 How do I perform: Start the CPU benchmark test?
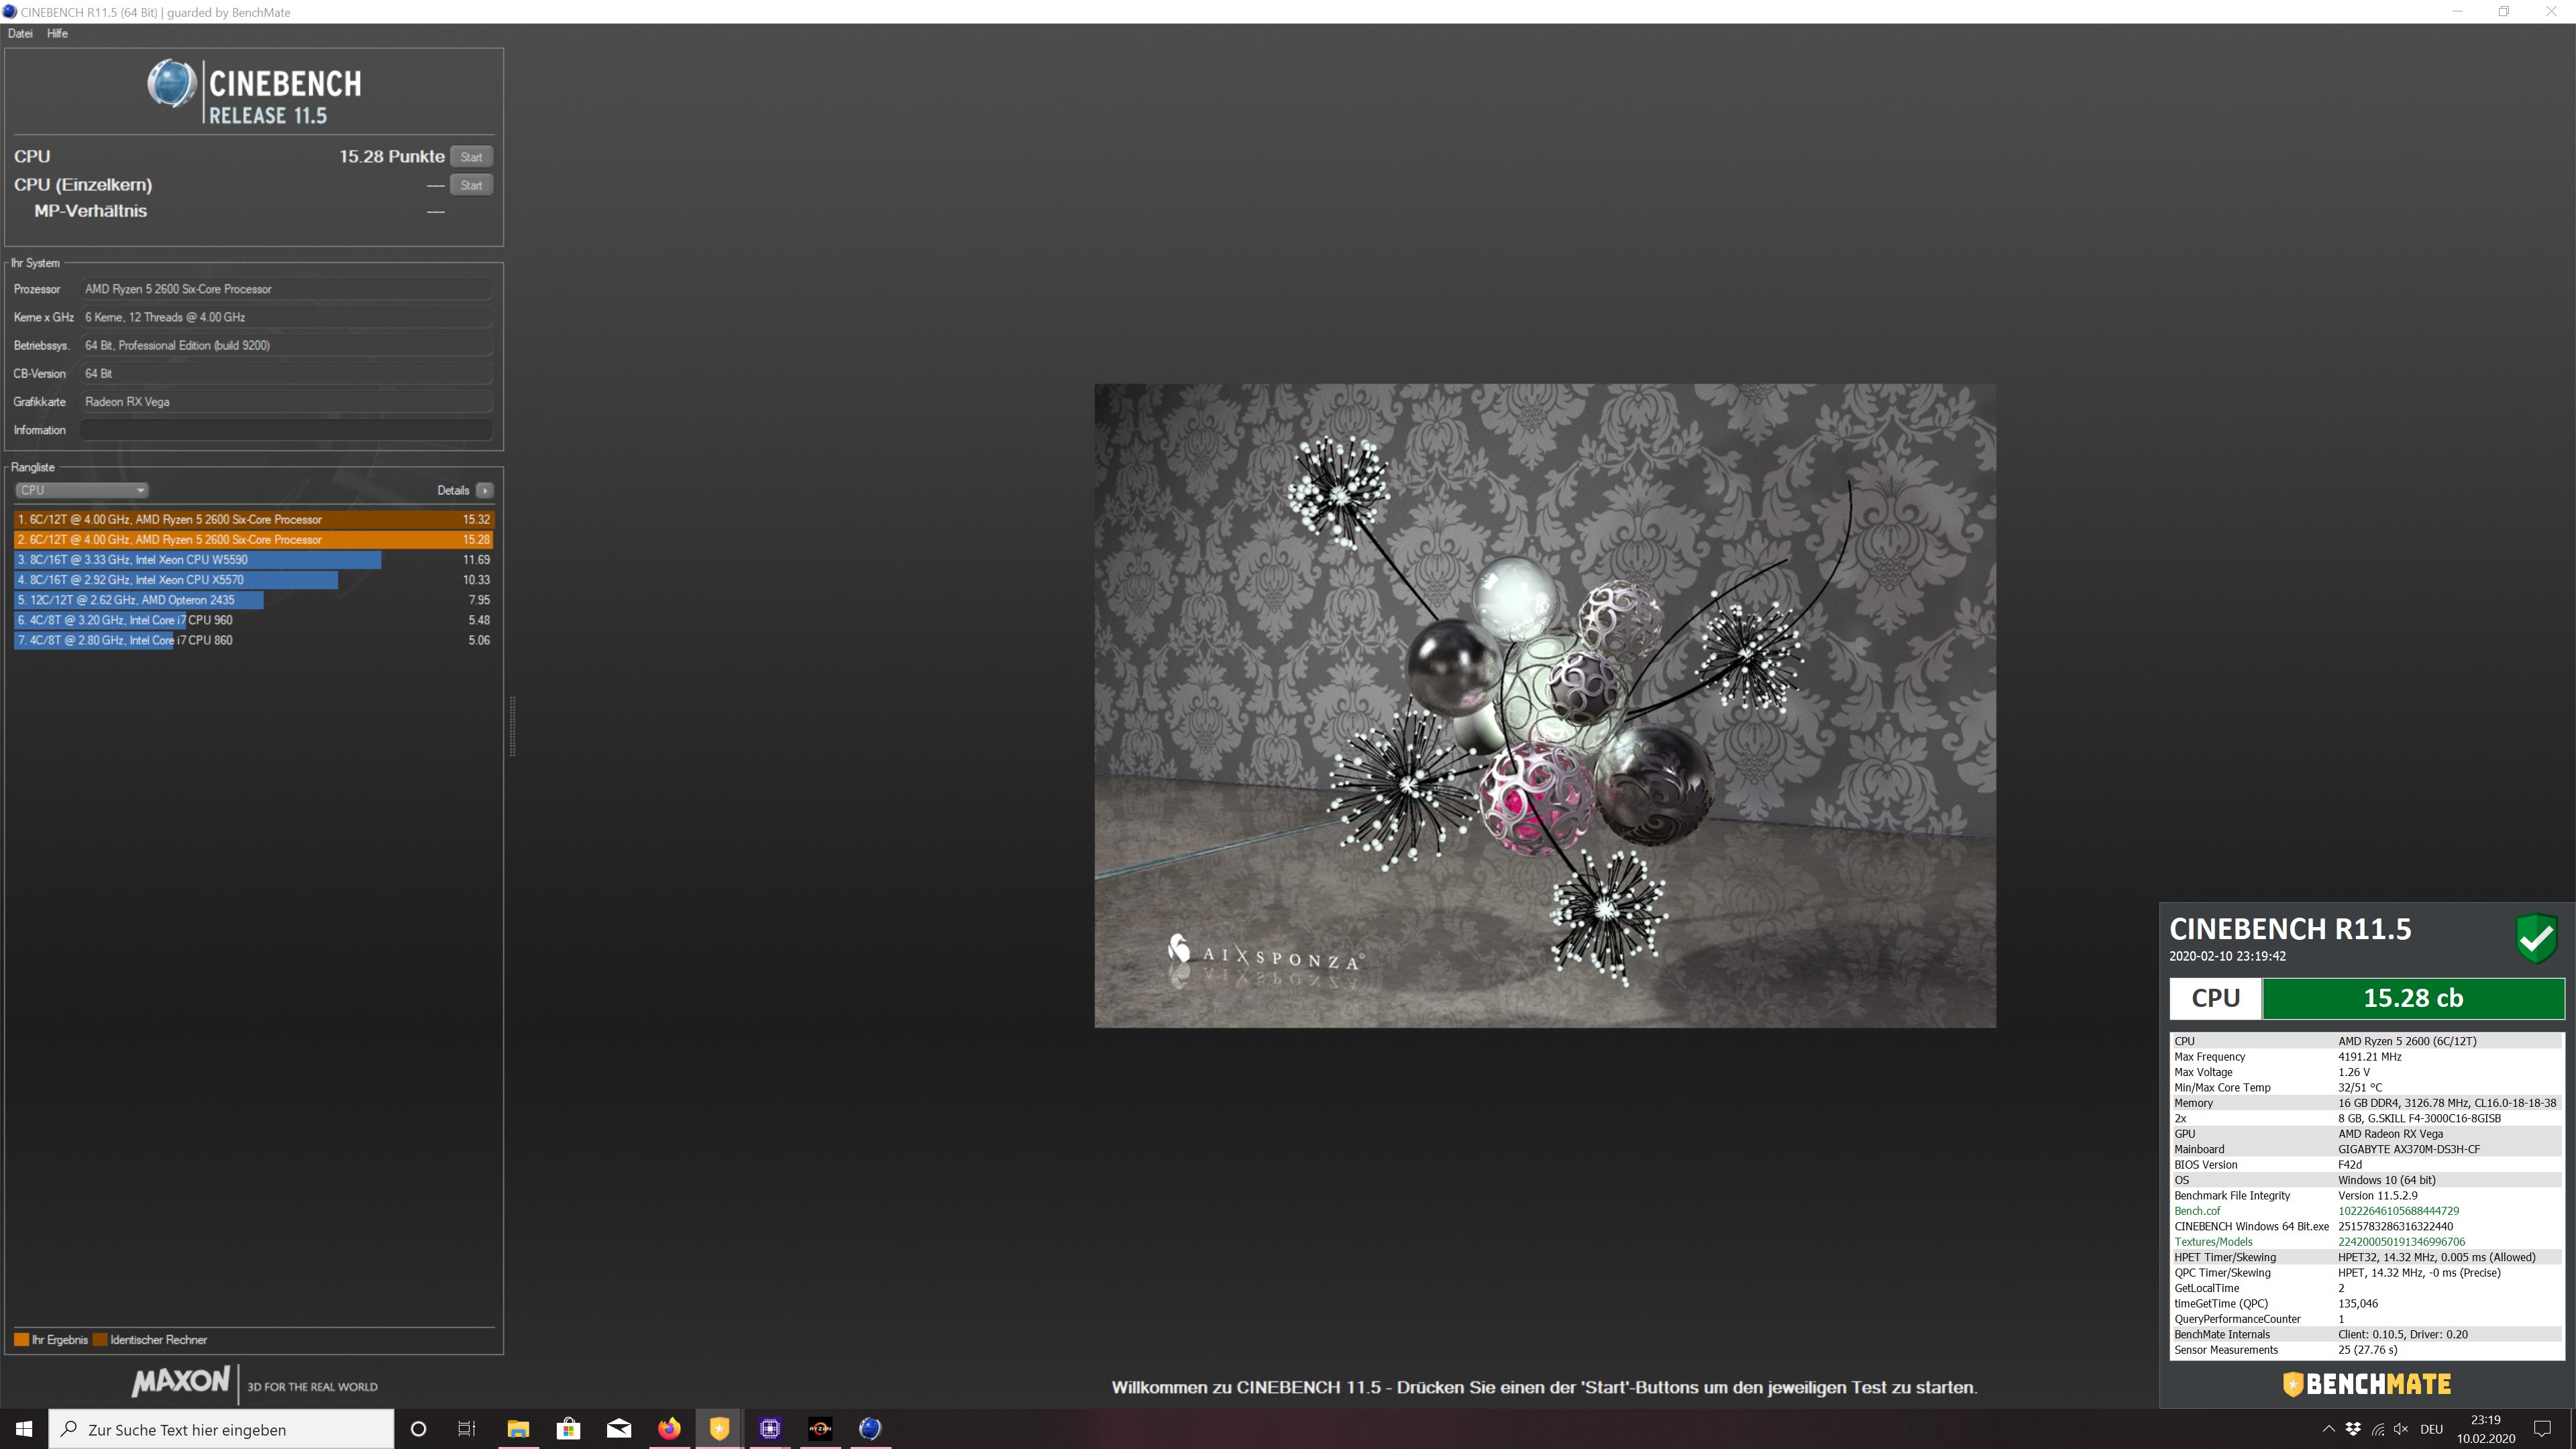[471, 157]
